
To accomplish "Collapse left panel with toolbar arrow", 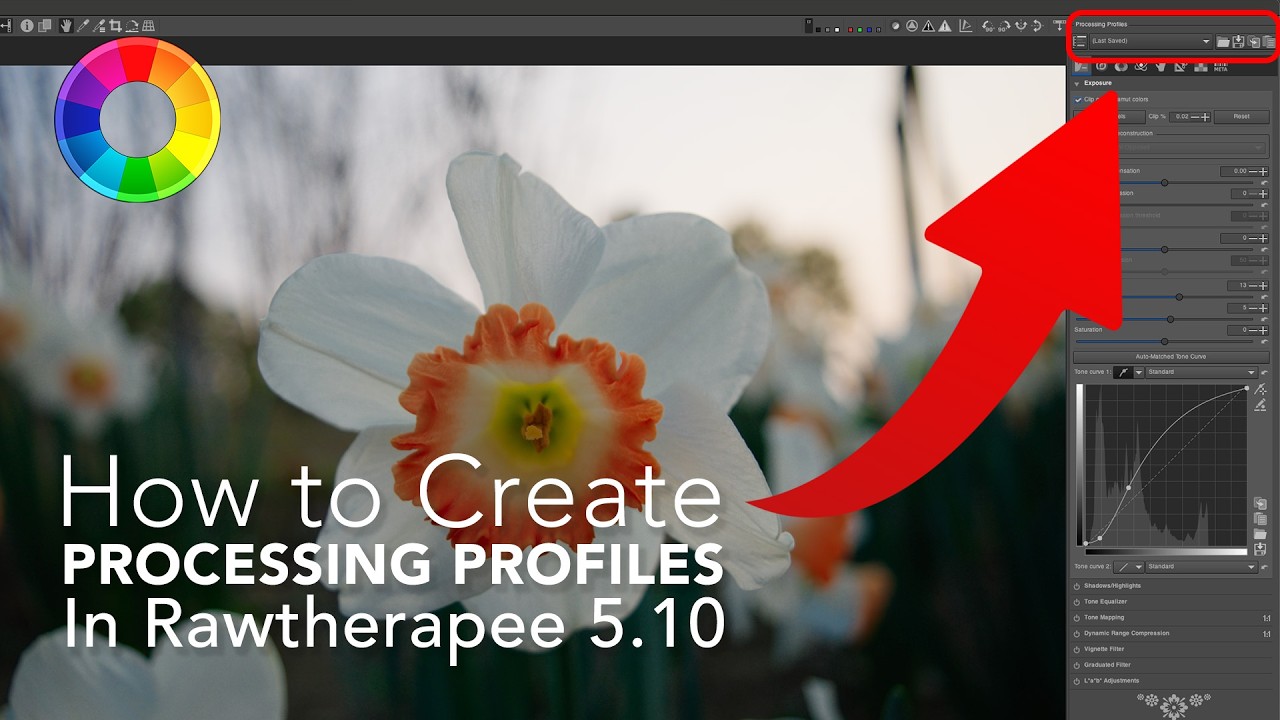I will tap(6, 25).
